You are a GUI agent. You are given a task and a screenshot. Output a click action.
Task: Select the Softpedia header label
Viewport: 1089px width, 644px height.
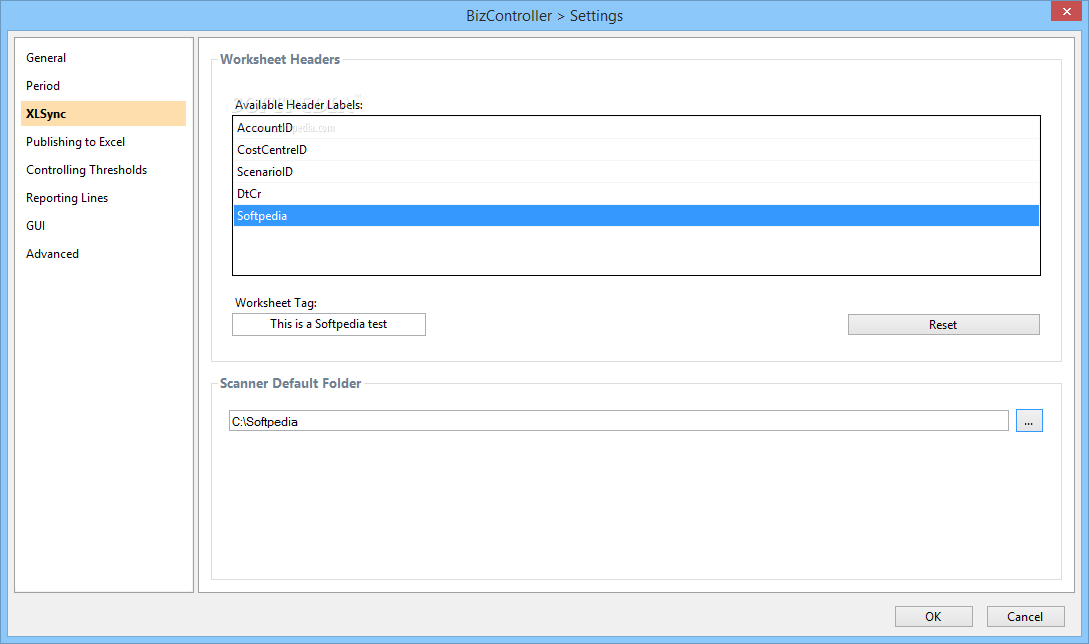[x=636, y=215]
